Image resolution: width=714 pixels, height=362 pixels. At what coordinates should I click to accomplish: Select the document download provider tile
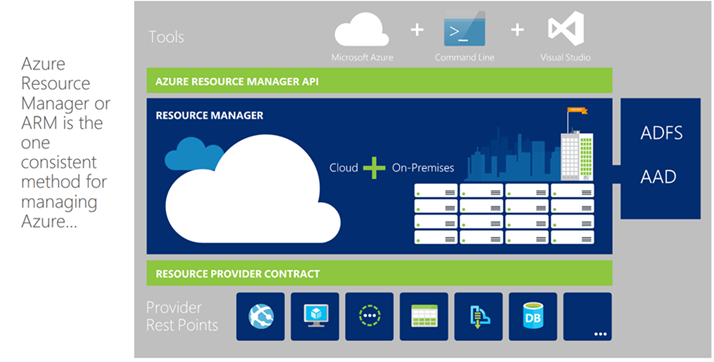pyautogui.click(x=479, y=316)
